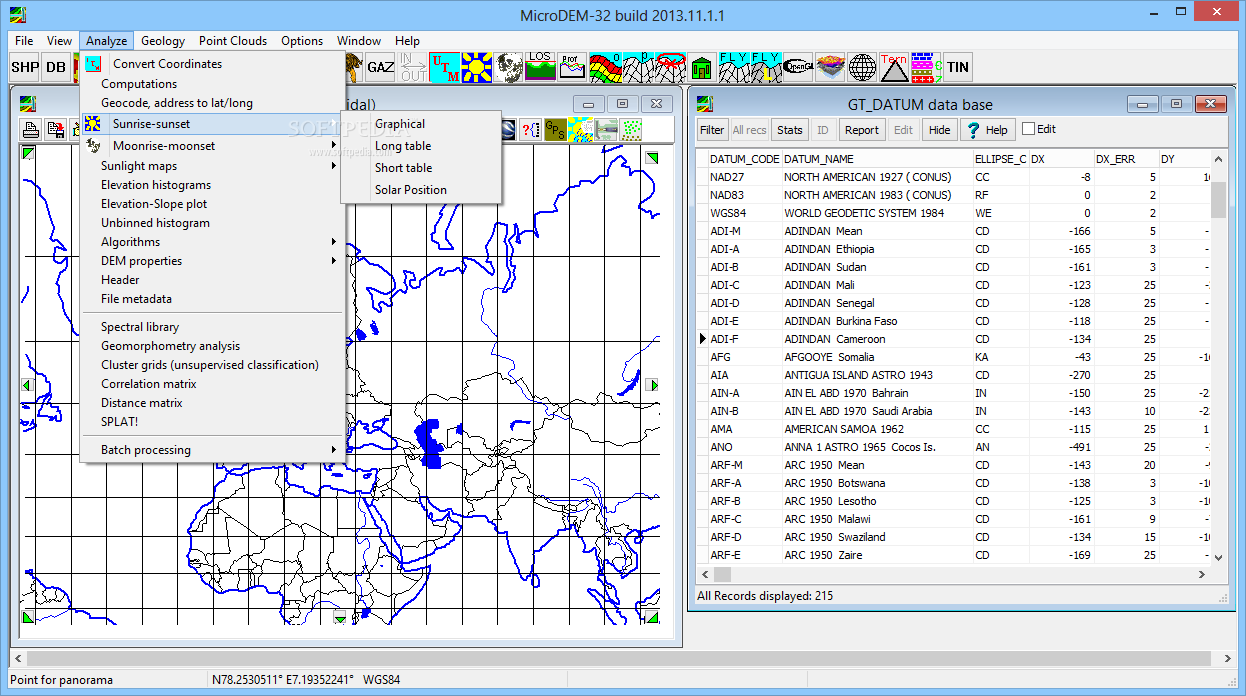Click the Filter button
Viewport: 1246px width, 696px height.
tap(712, 130)
